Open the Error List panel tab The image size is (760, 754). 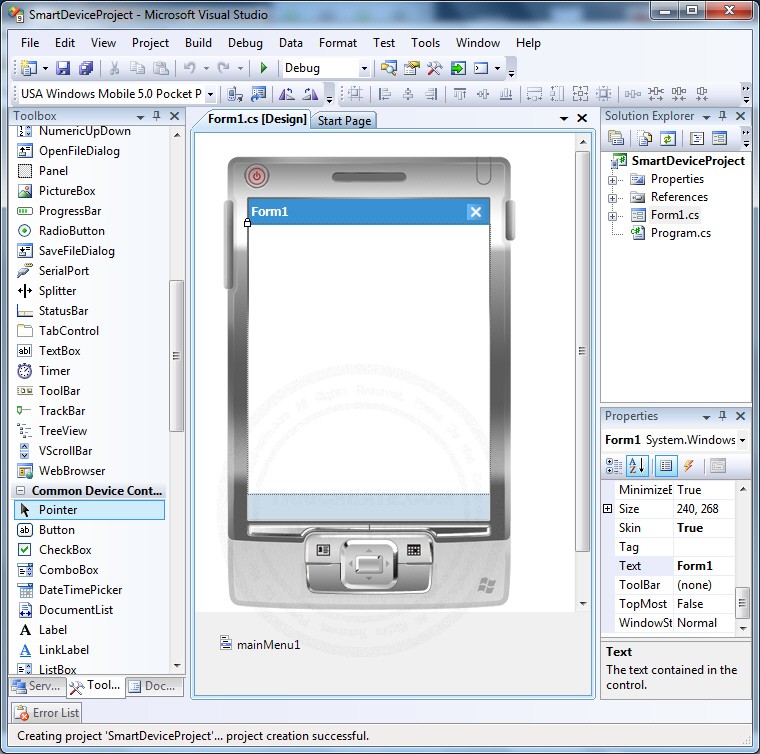coord(48,713)
